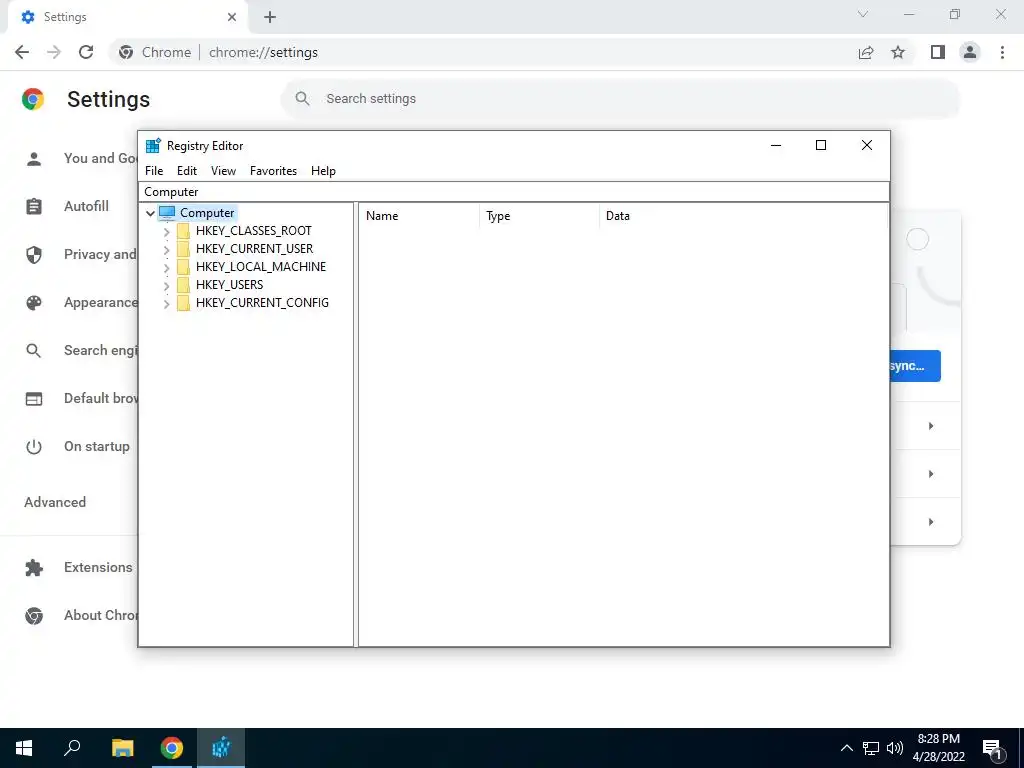Open Privacy shield icon in Chrome Settings

click(x=34, y=255)
